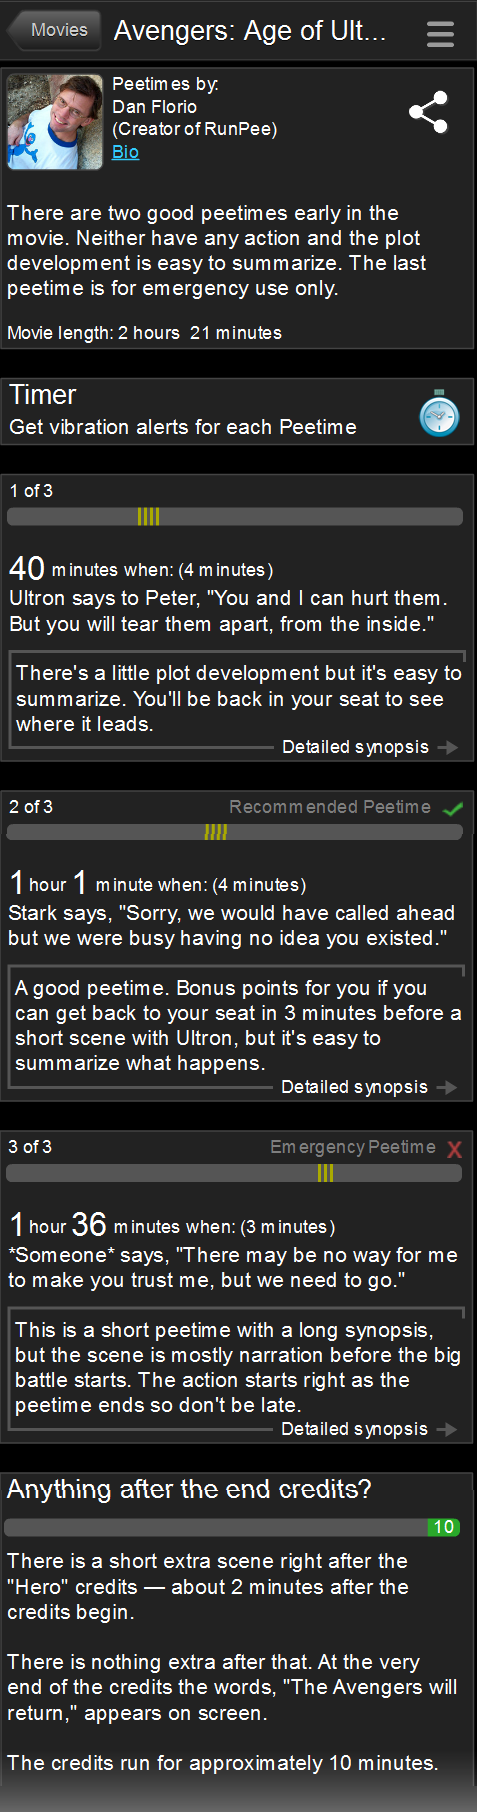Click Dan Florio's profile photo
The width and height of the screenshot is (477, 1812).
tap(55, 122)
